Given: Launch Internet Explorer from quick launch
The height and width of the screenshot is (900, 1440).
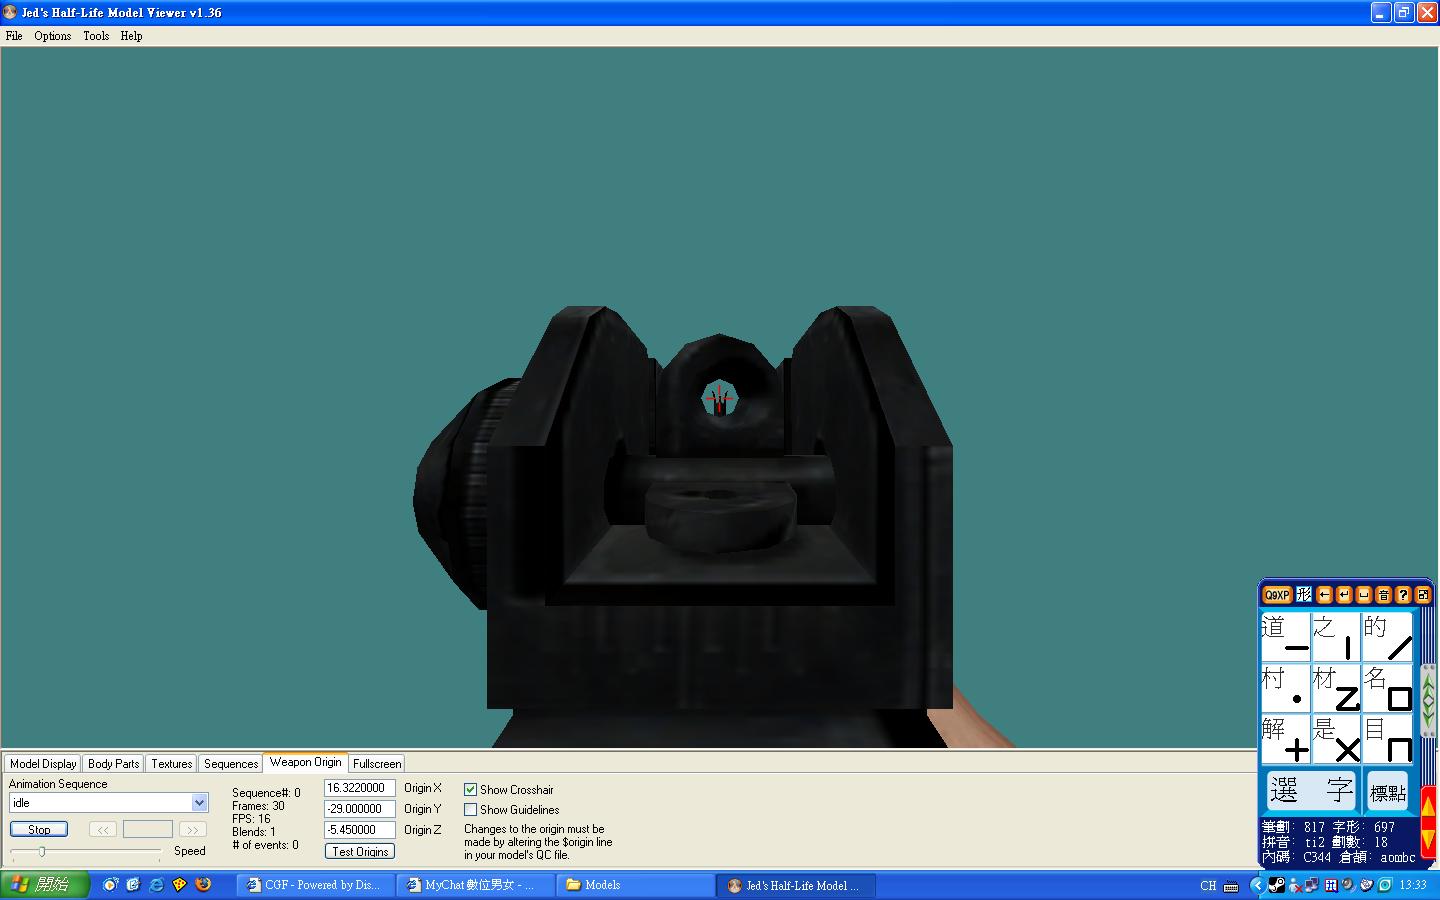Looking at the screenshot, I should pos(157,885).
